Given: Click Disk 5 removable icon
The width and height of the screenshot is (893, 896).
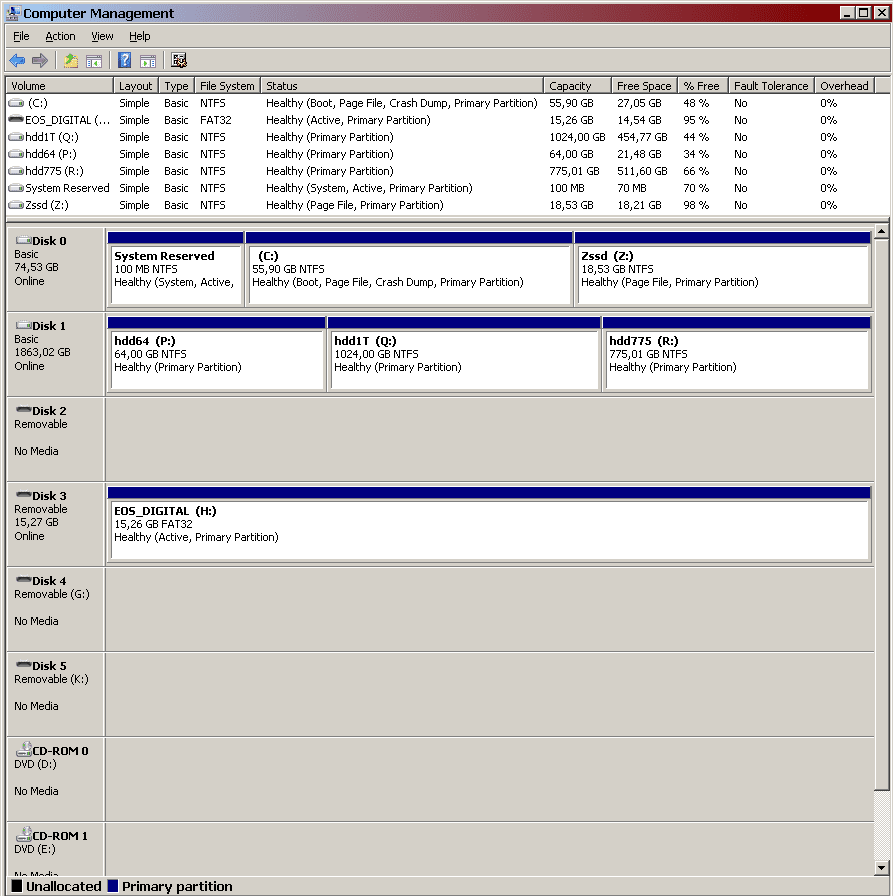Looking at the screenshot, I should click(23, 665).
